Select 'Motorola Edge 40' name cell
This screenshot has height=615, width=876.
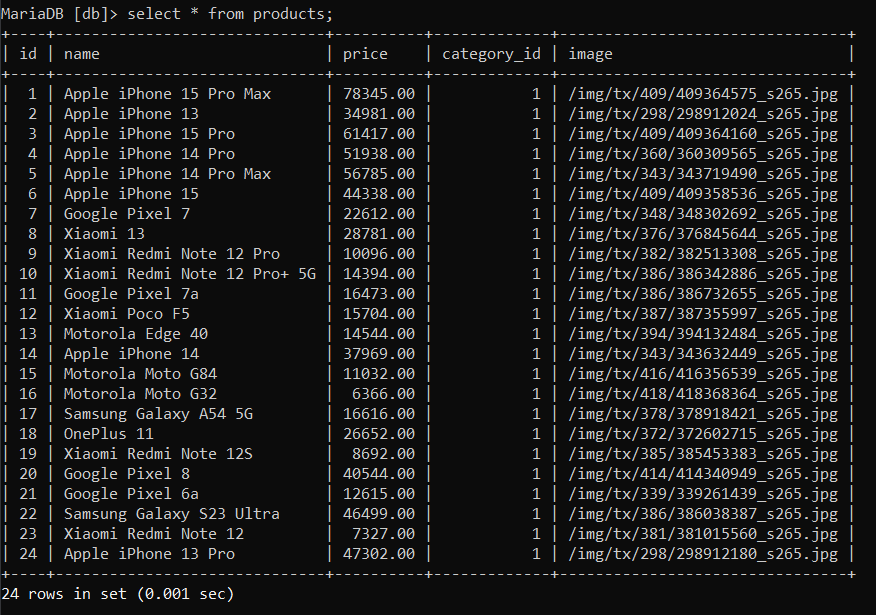(135, 334)
